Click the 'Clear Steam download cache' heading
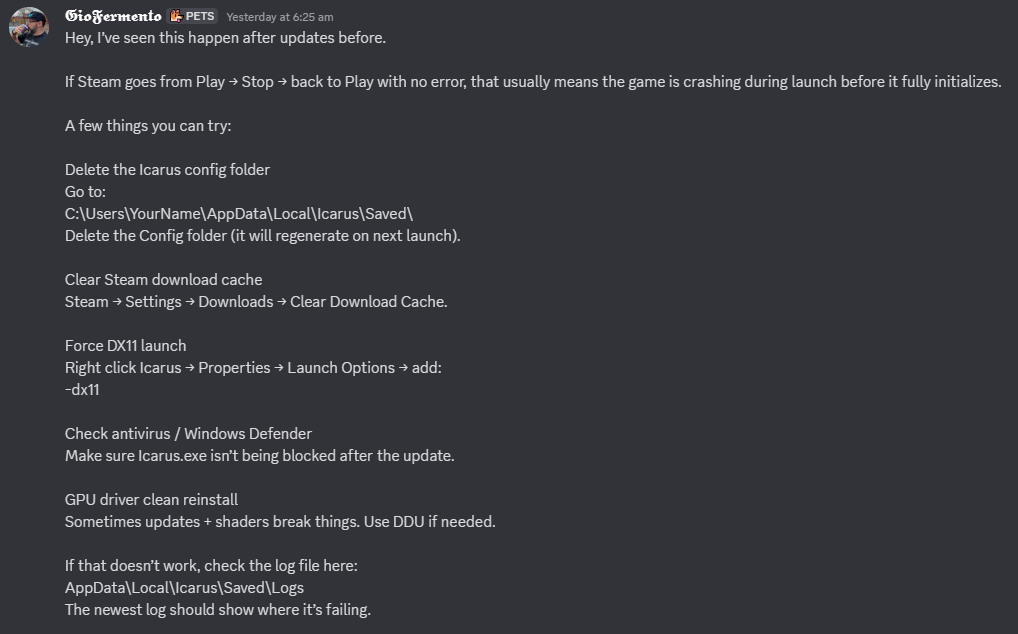 (164, 280)
